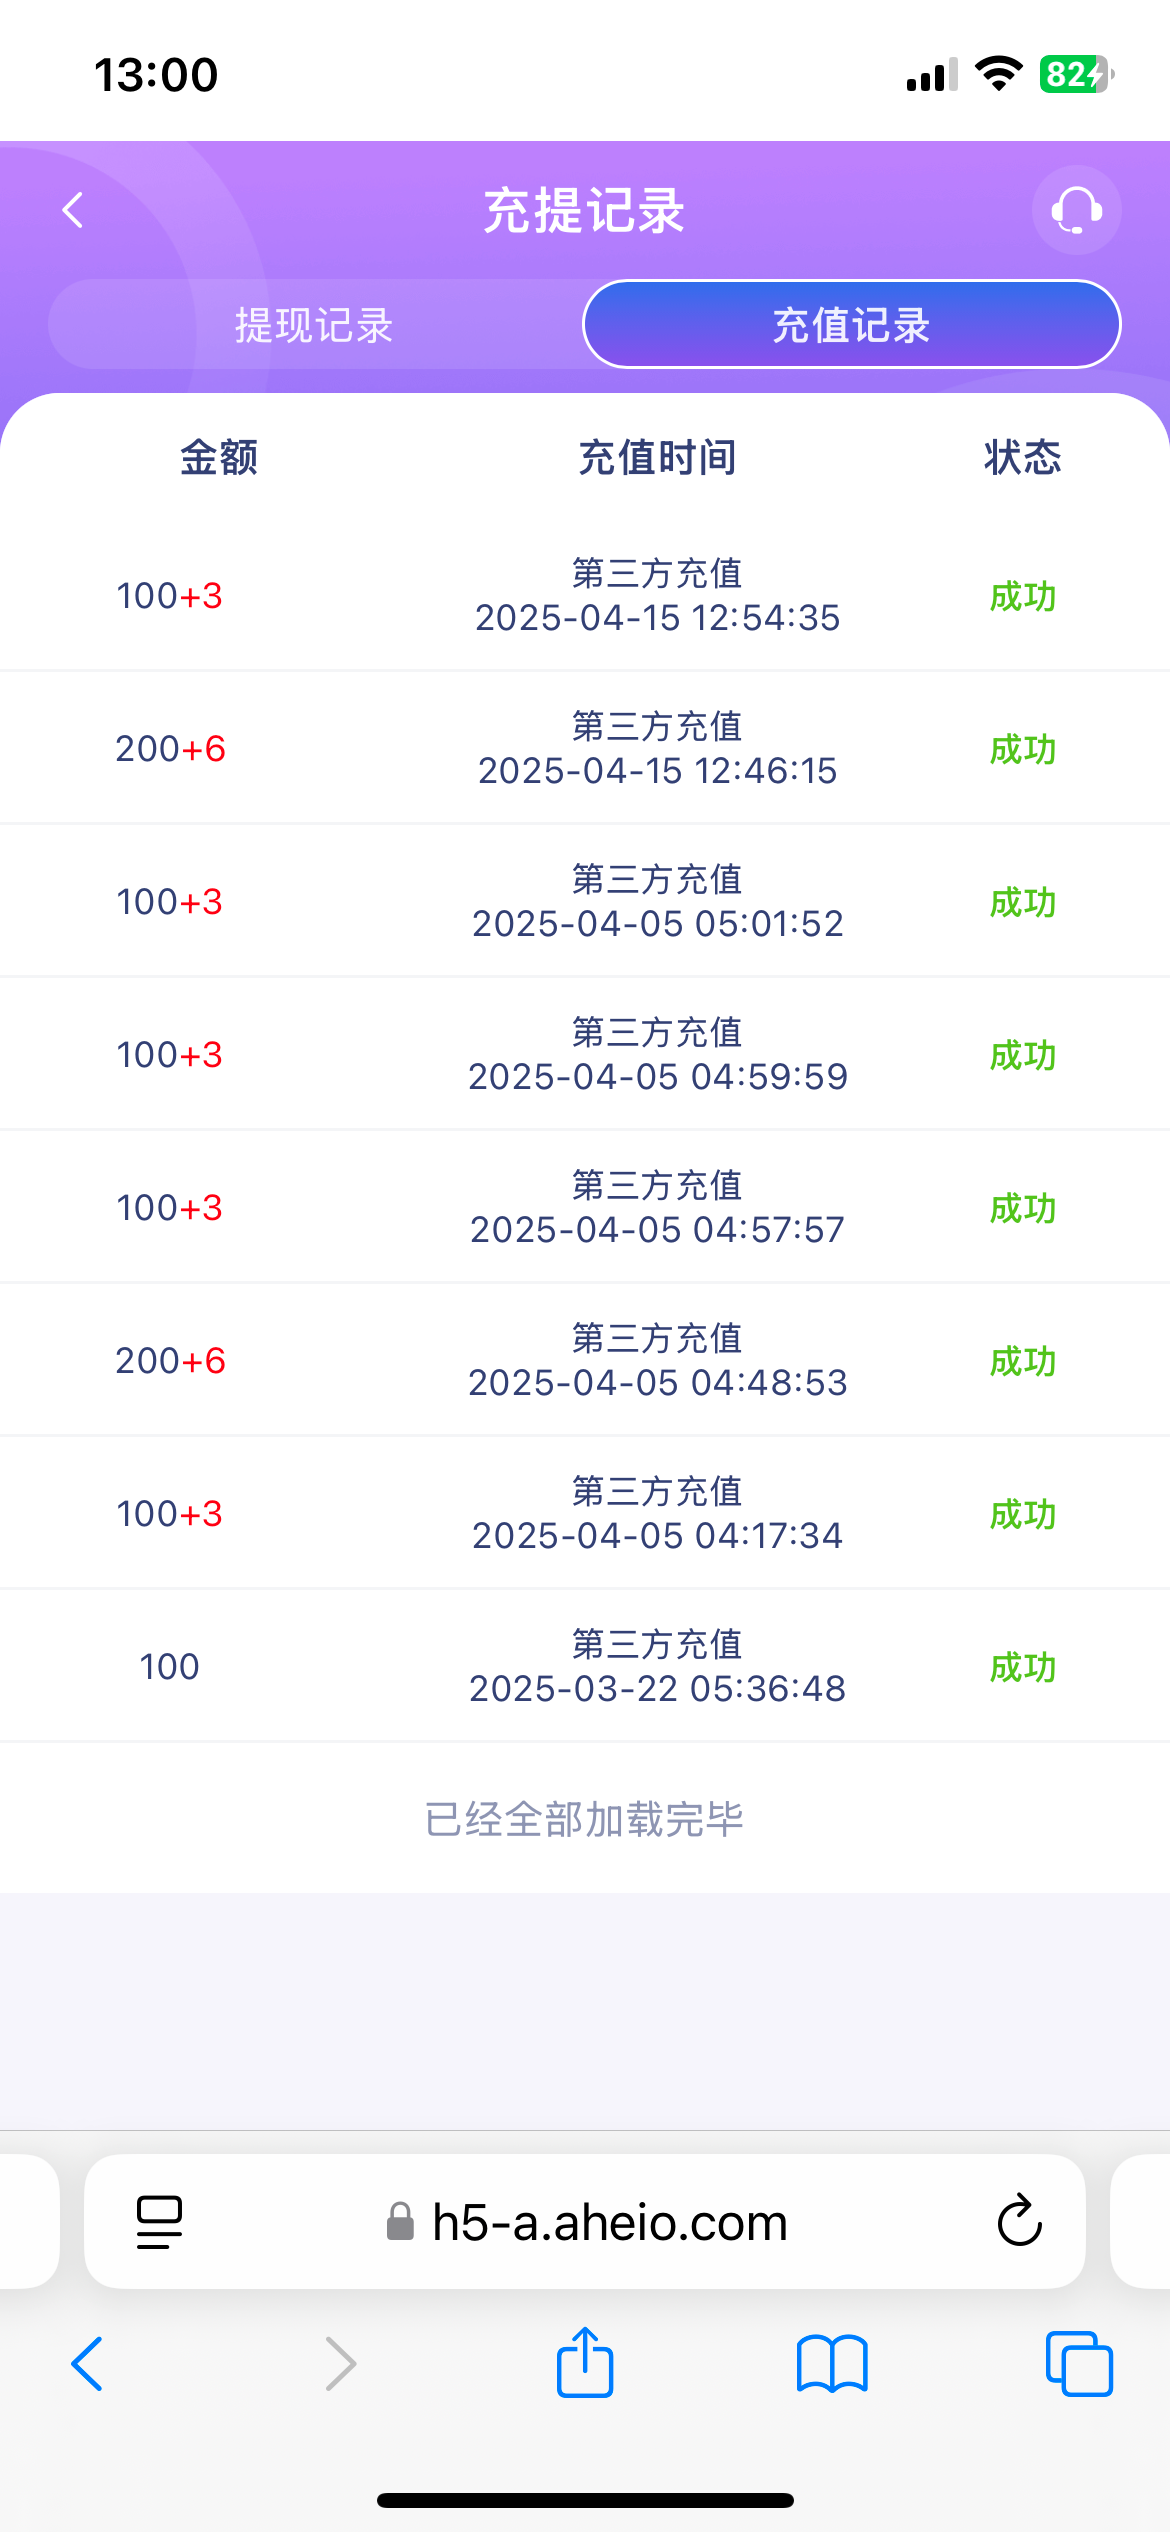Tap the 金额 column header
The height and width of the screenshot is (2532, 1170).
click(219, 457)
